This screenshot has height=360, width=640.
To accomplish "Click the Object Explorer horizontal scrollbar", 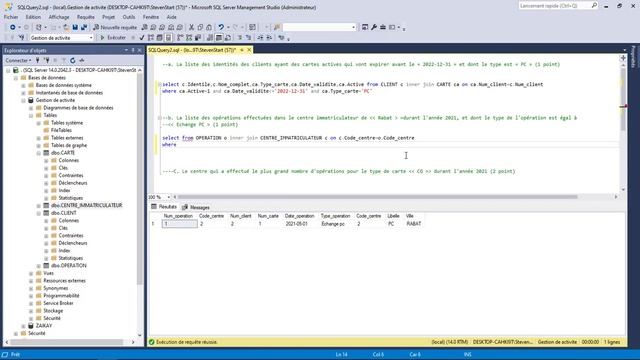I will point(67,342).
